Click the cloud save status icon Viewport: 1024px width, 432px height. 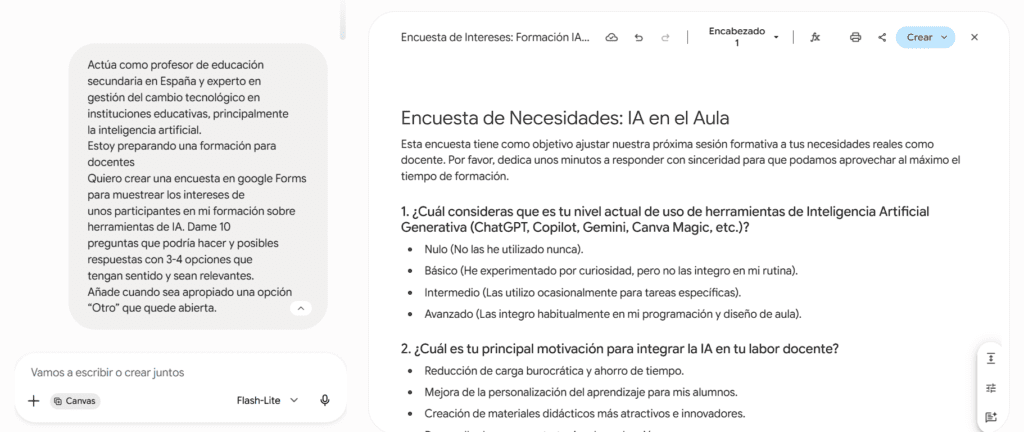[612, 38]
